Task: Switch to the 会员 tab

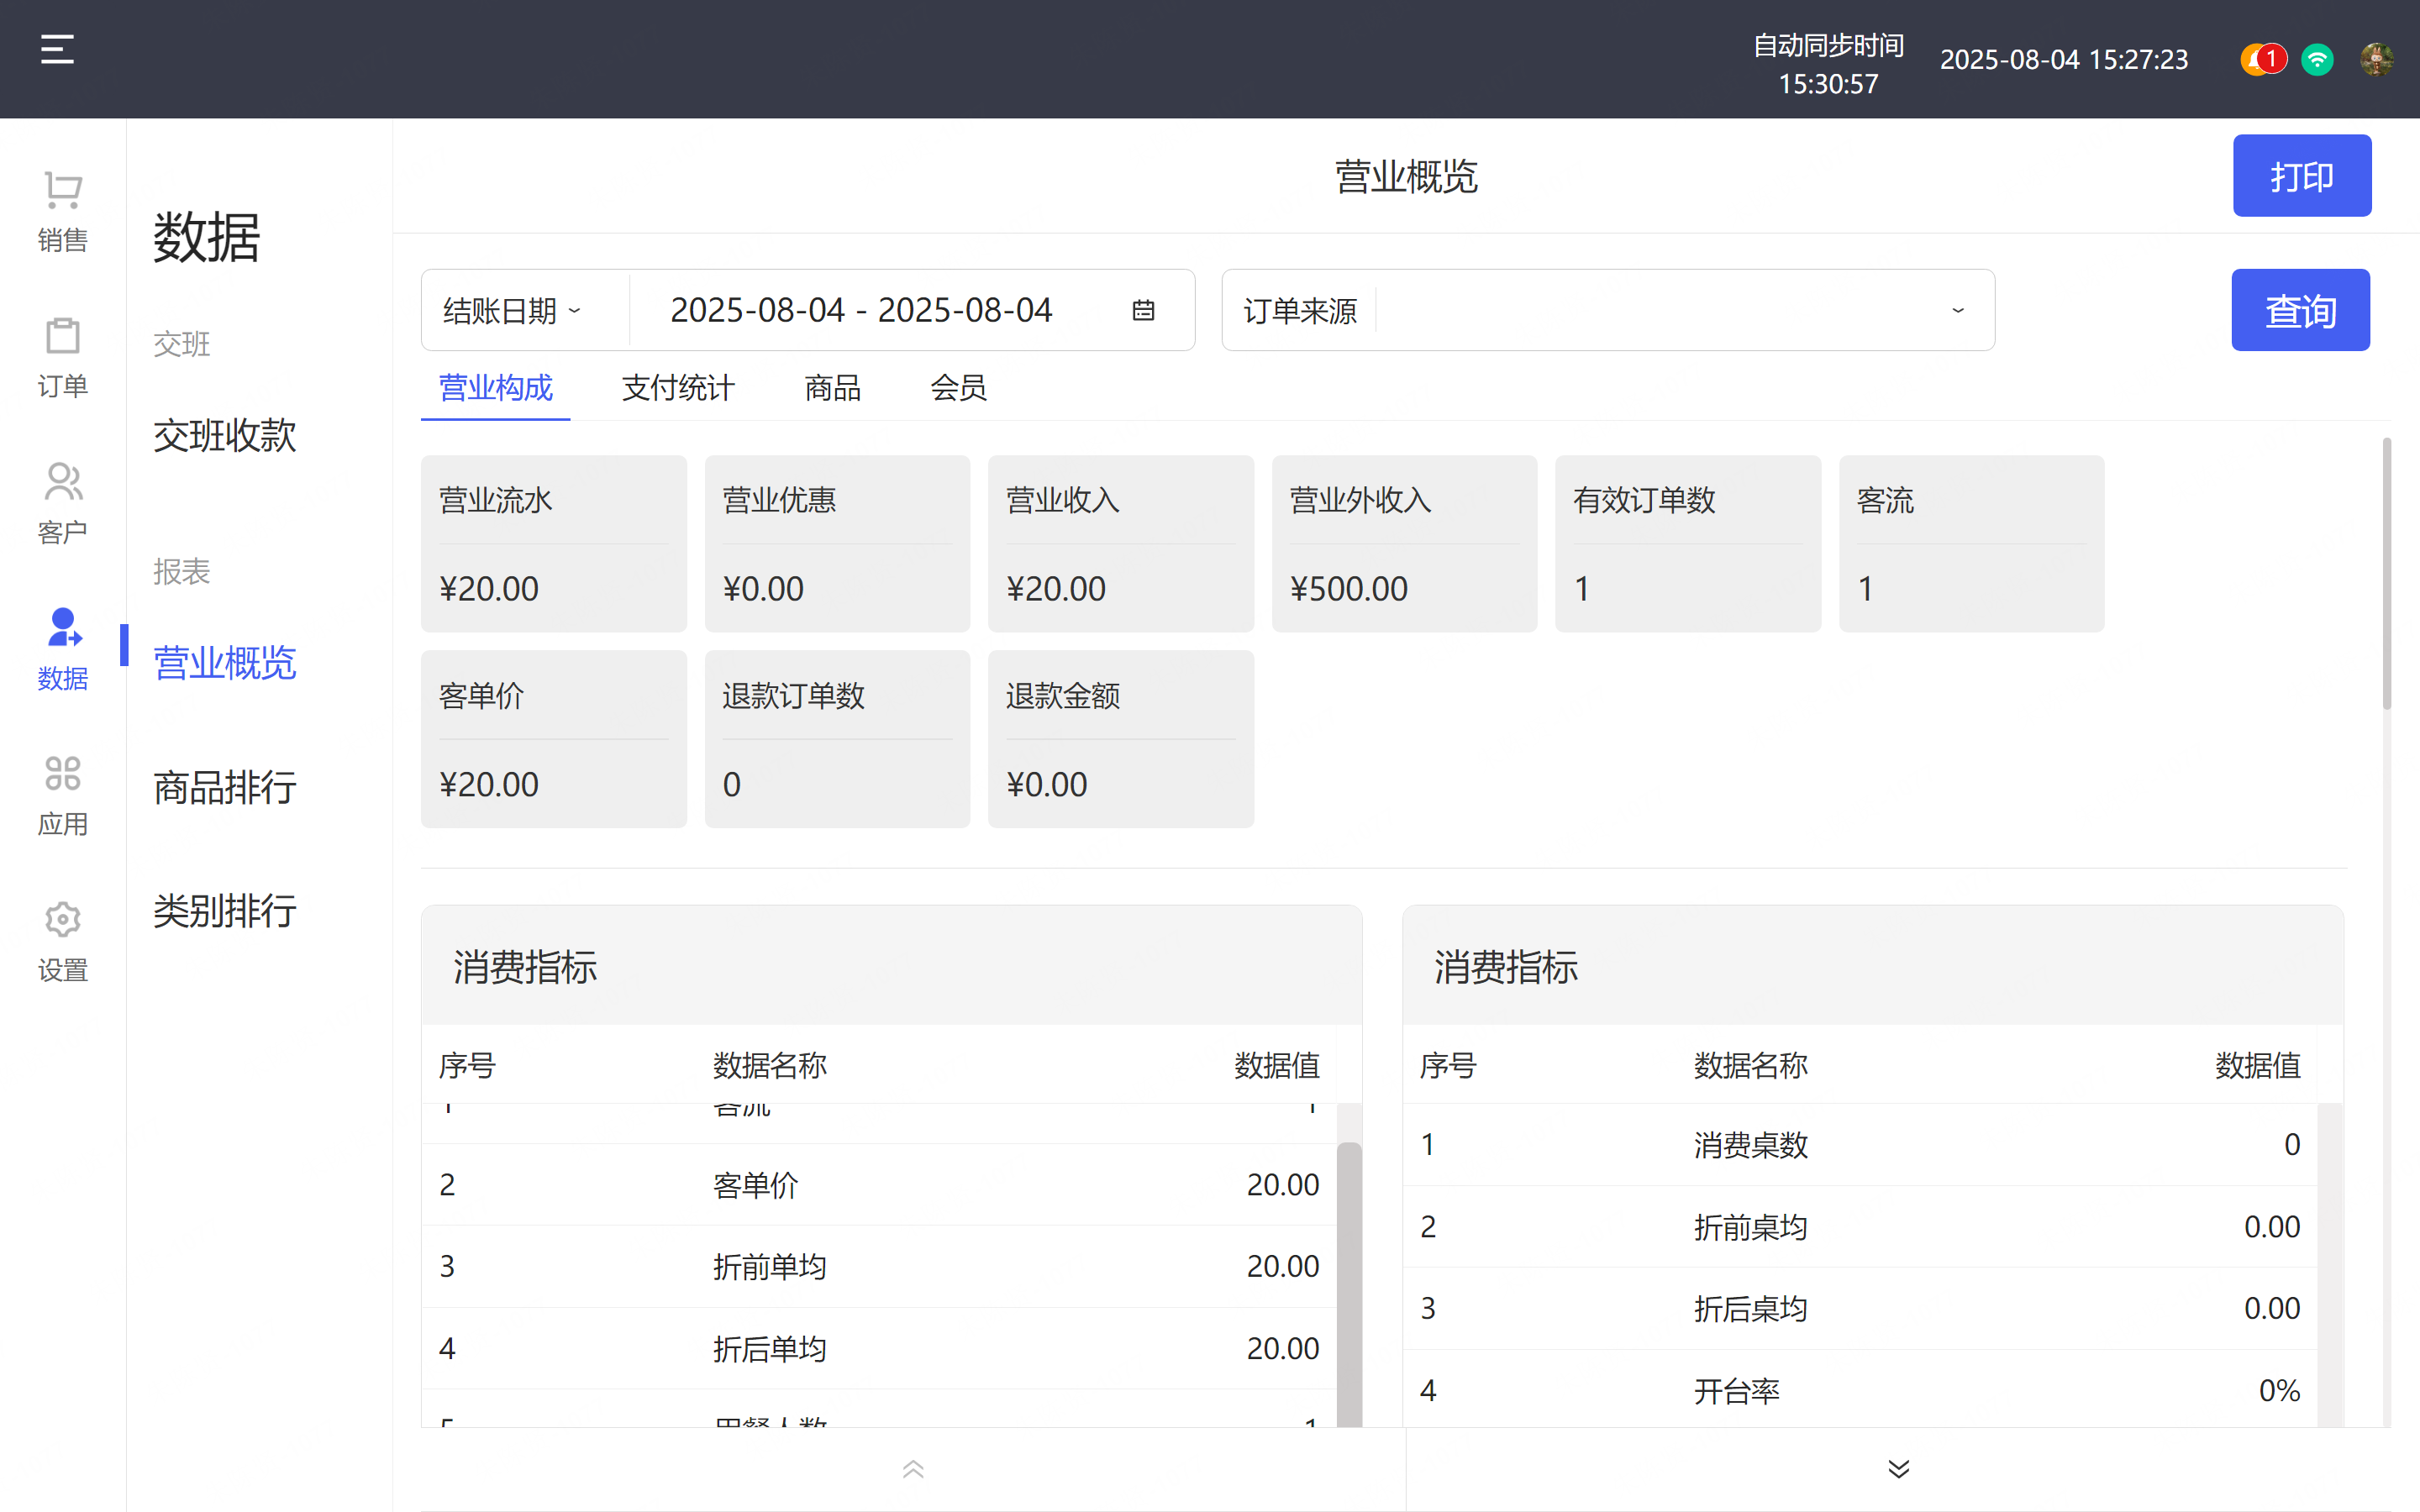Action: (958, 387)
